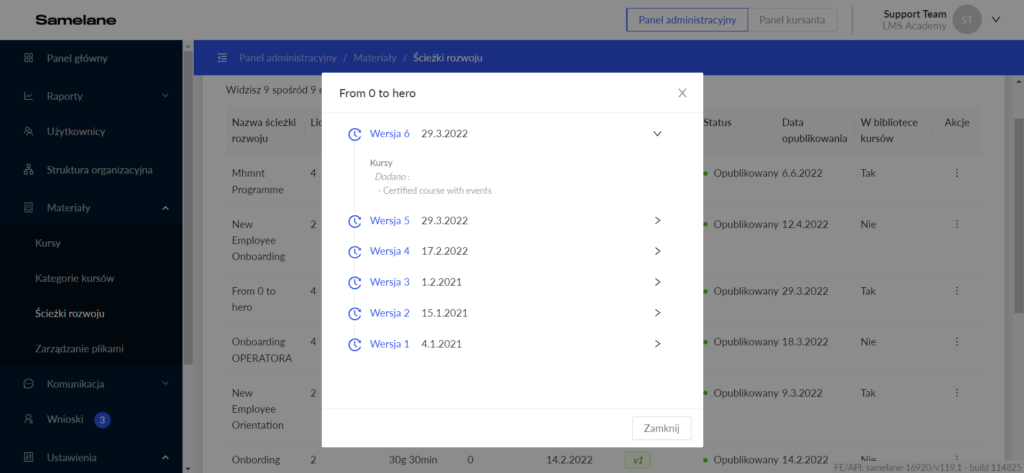The image size is (1024, 473).
Task: Click the history clock icon for Wersja 6
Action: [x=354, y=134]
